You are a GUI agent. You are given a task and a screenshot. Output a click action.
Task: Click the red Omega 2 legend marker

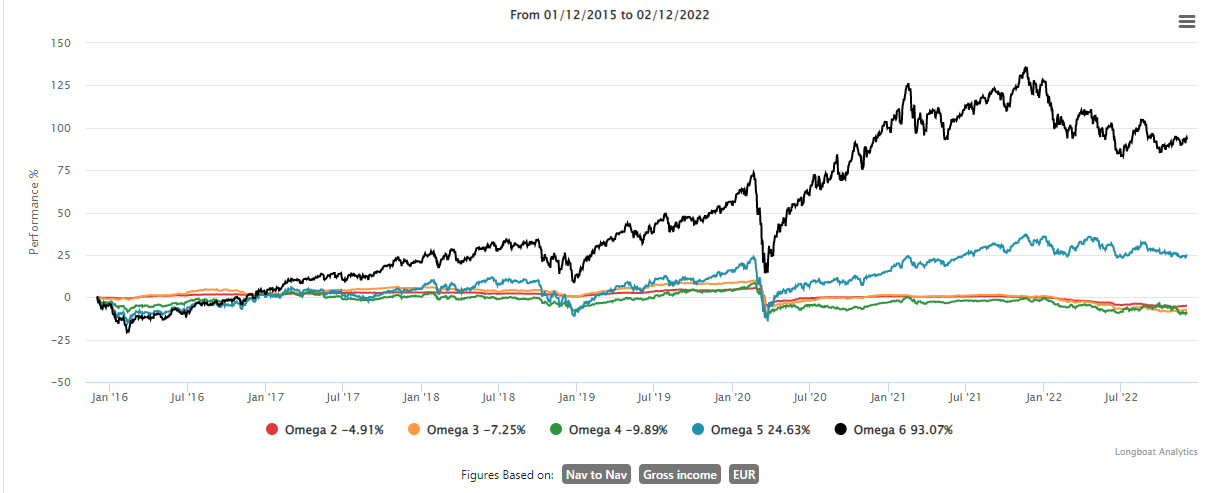click(x=271, y=430)
